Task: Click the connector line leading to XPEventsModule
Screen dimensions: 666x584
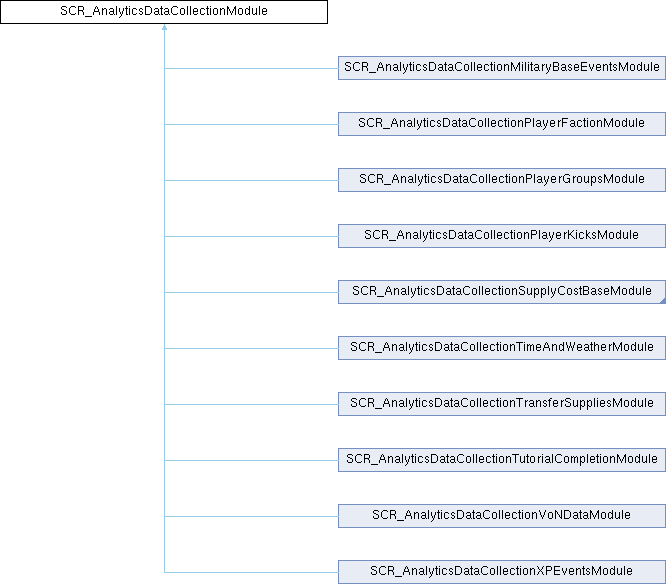Action: [250, 572]
